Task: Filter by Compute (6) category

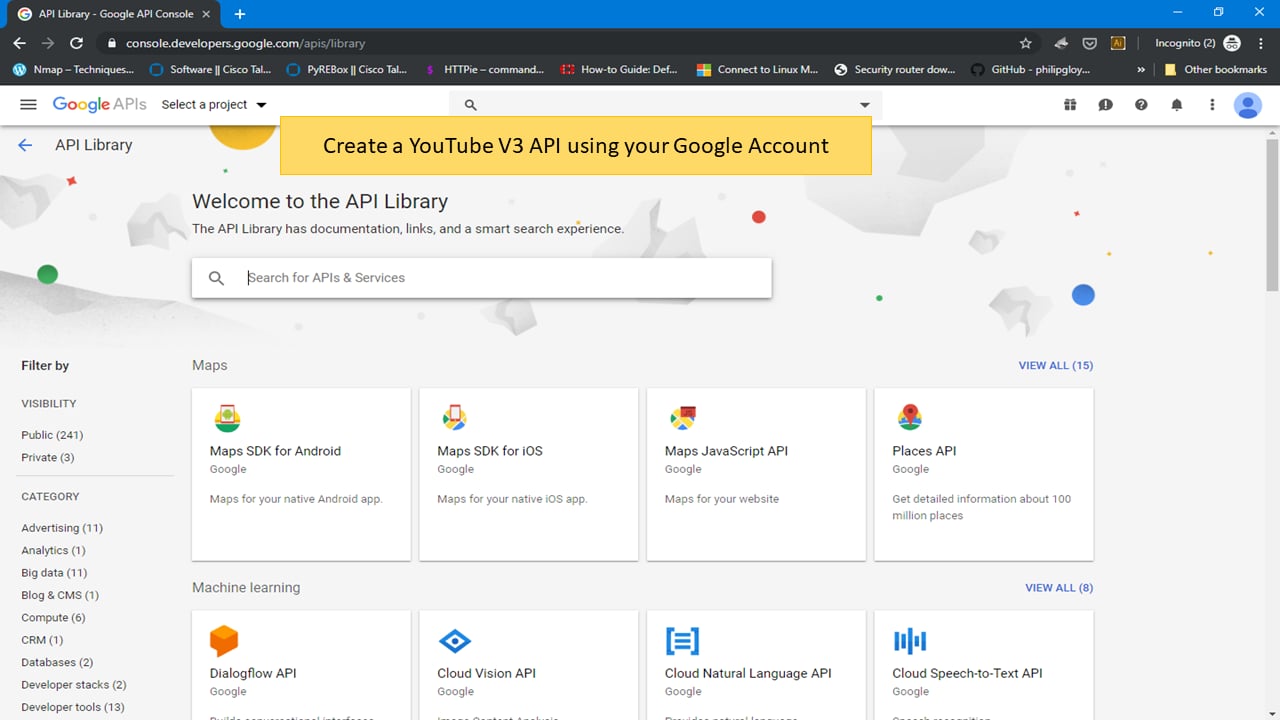Action: click(x=53, y=618)
